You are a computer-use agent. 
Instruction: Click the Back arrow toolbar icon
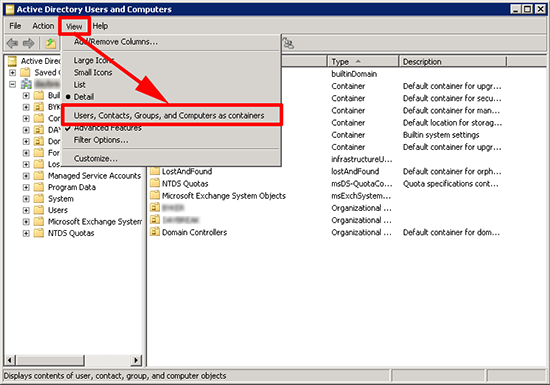(x=12, y=43)
